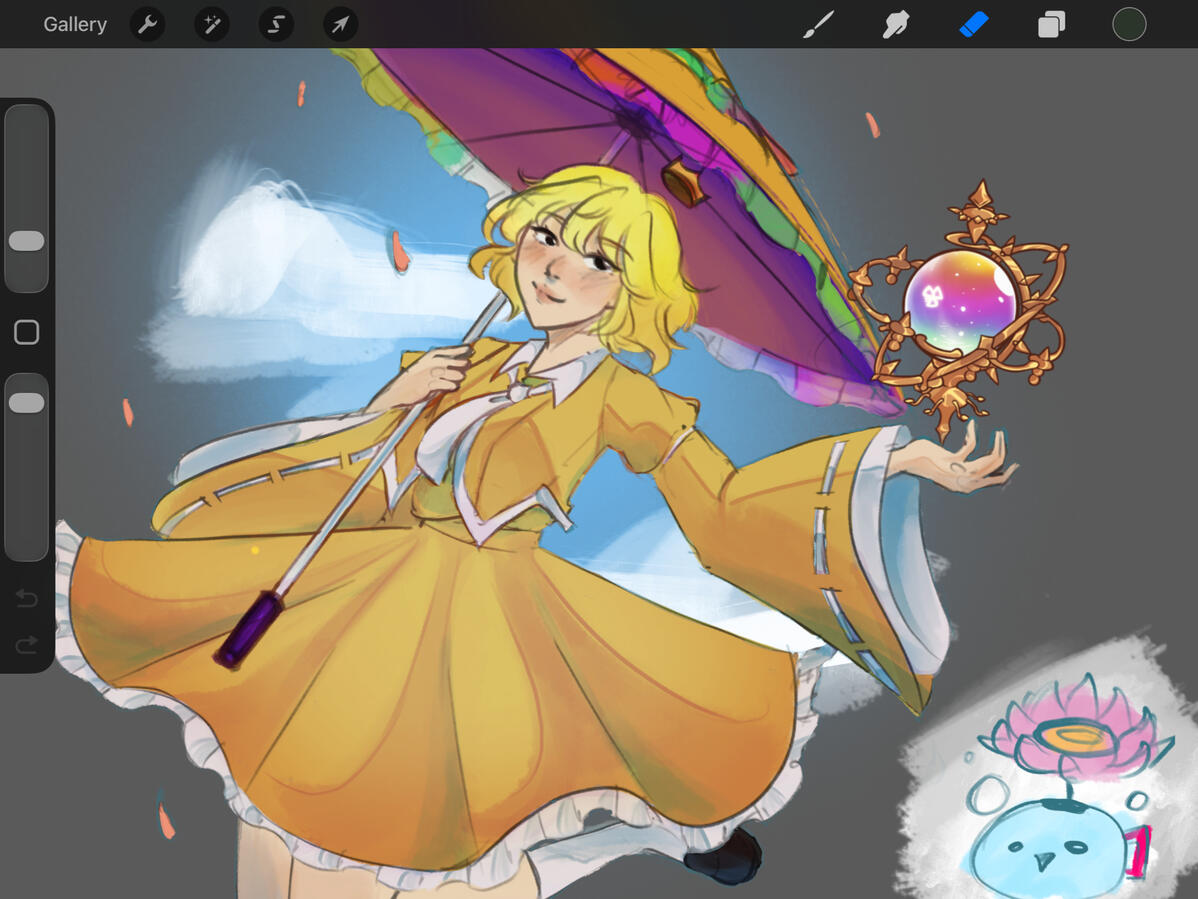The height and width of the screenshot is (899, 1198).
Task: Click the brush size slider handle
Action: pos(27,241)
